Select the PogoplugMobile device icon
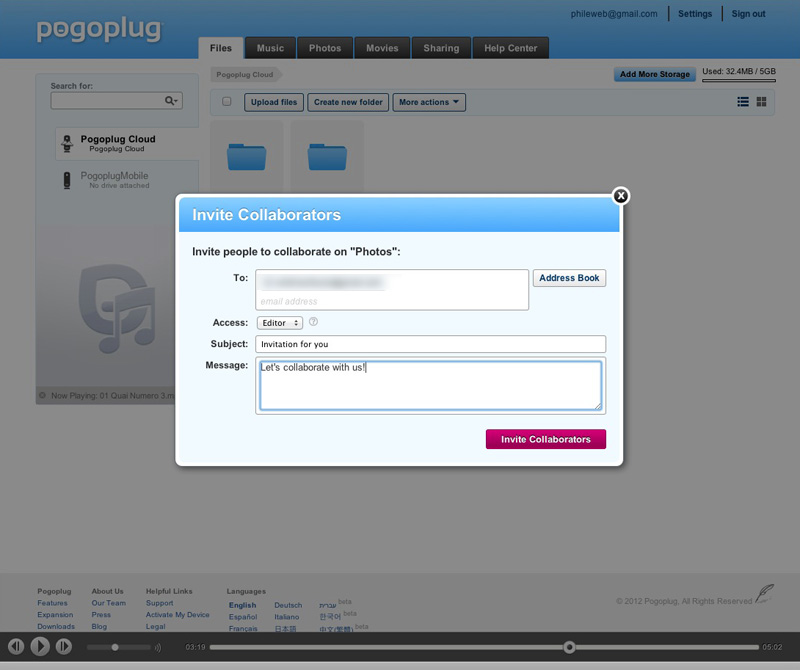This screenshot has width=800, height=670. (67, 180)
